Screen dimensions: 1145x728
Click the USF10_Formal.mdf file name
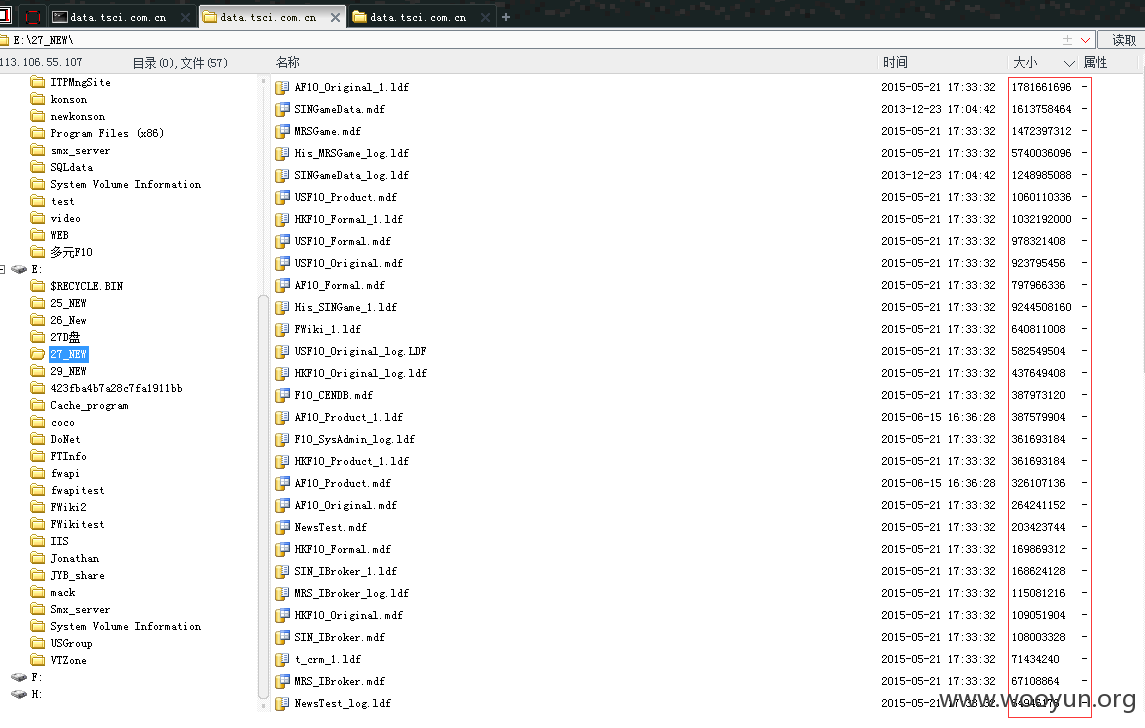[343, 242]
